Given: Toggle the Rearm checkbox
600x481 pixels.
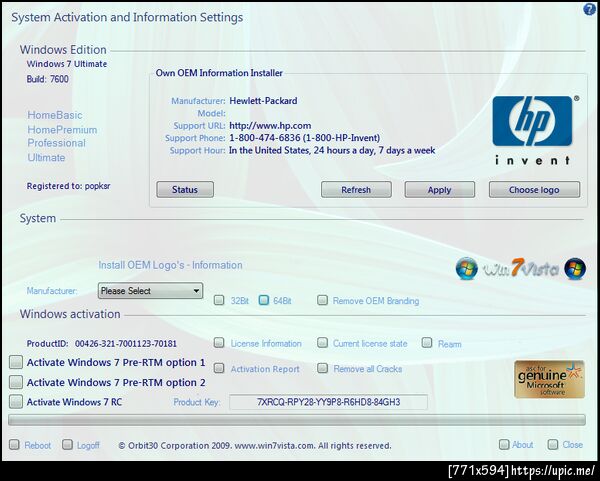Looking at the screenshot, I should pyautogui.click(x=427, y=342).
